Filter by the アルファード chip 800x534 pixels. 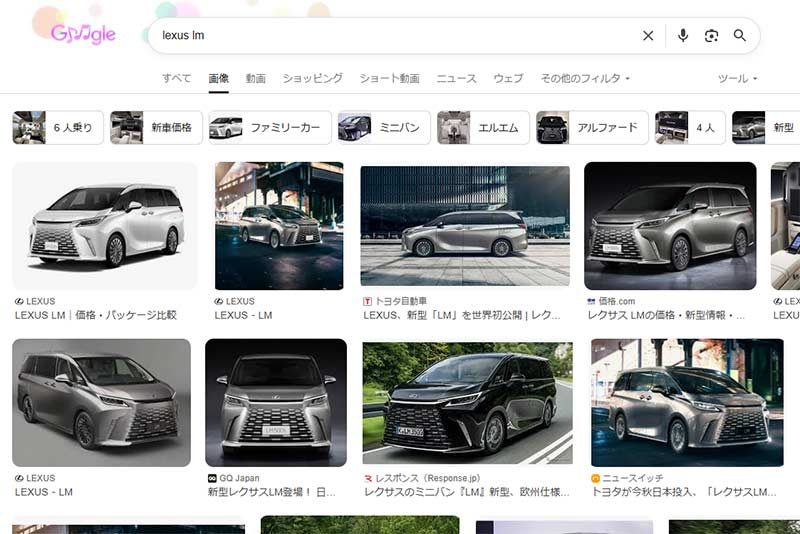tap(592, 128)
